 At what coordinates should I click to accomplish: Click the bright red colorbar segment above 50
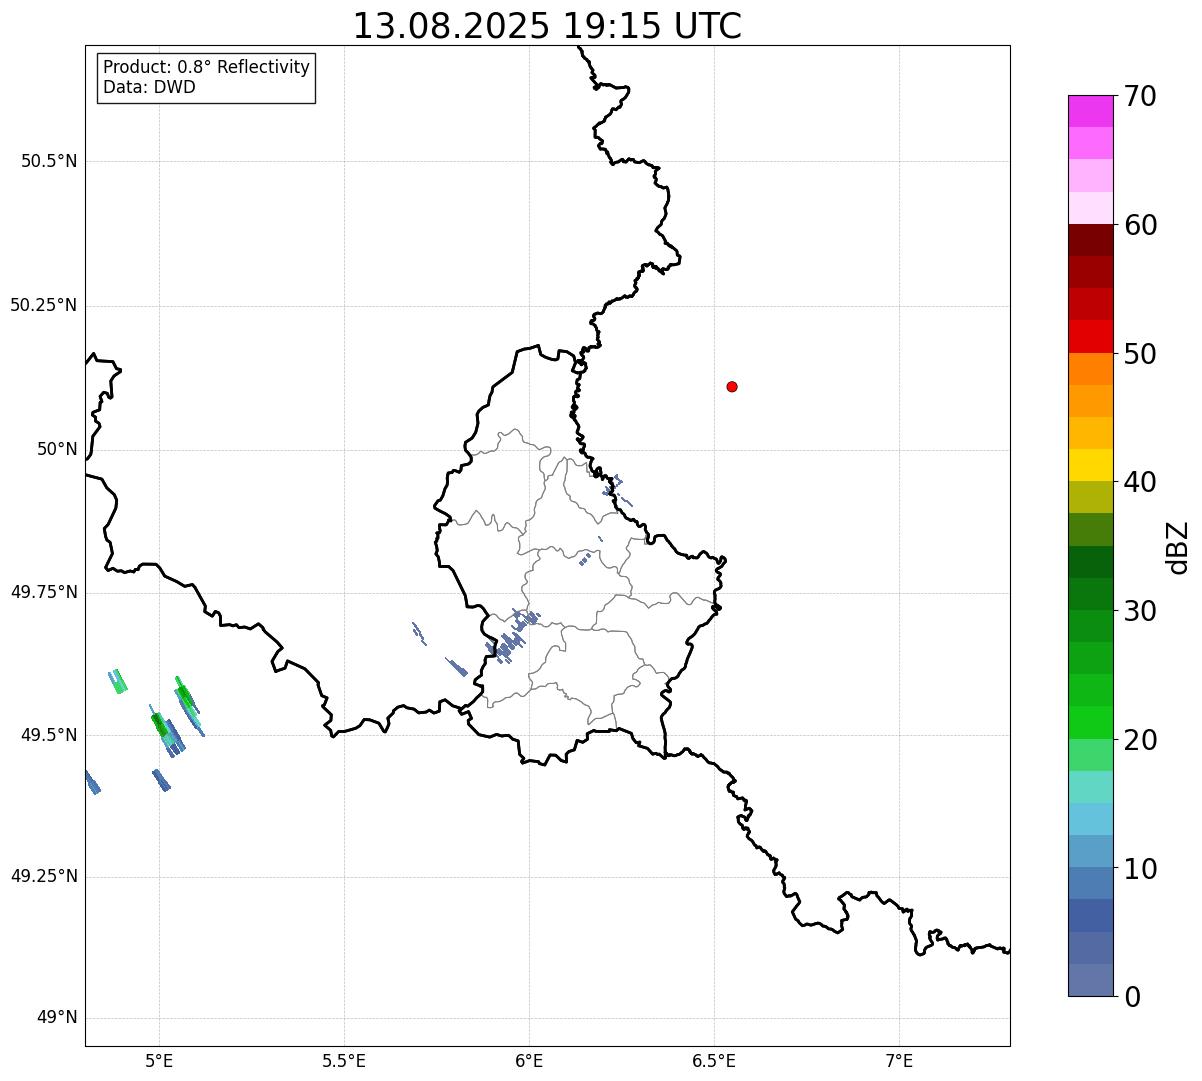tap(1090, 337)
